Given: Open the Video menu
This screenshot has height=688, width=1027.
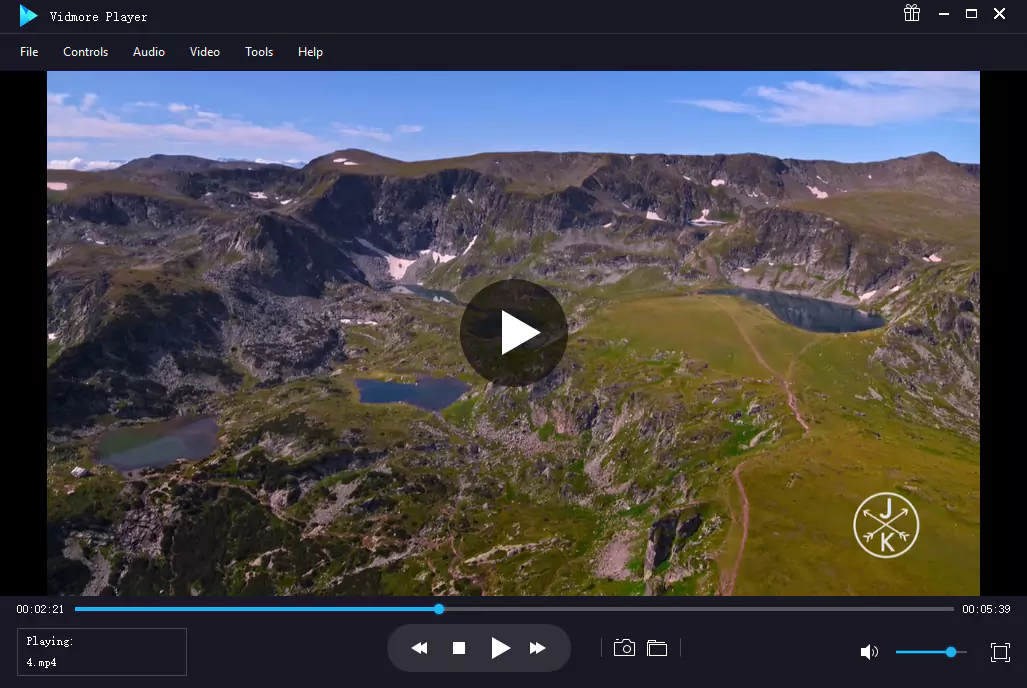Looking at the screenshot, I should 204,51.
